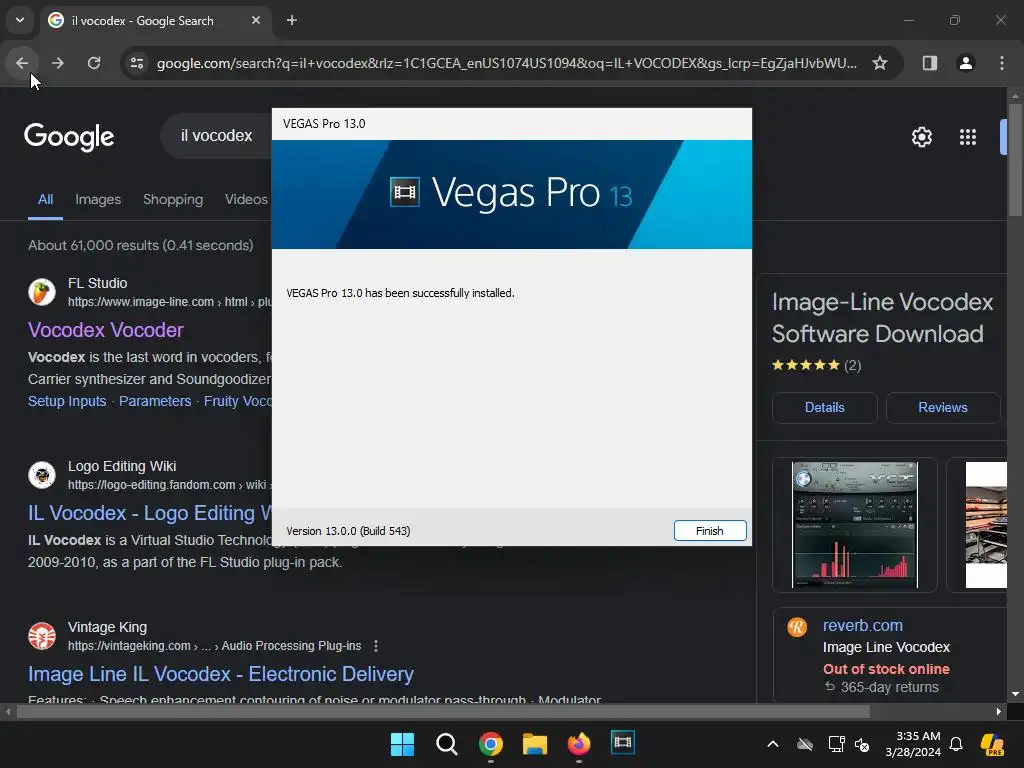Open File Explorer from the taskbar

(535, 744)
